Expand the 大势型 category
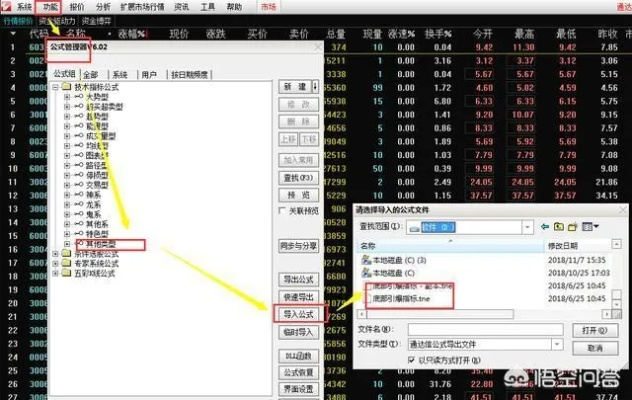This screenshot has width=632, height=400. [67, 97]
